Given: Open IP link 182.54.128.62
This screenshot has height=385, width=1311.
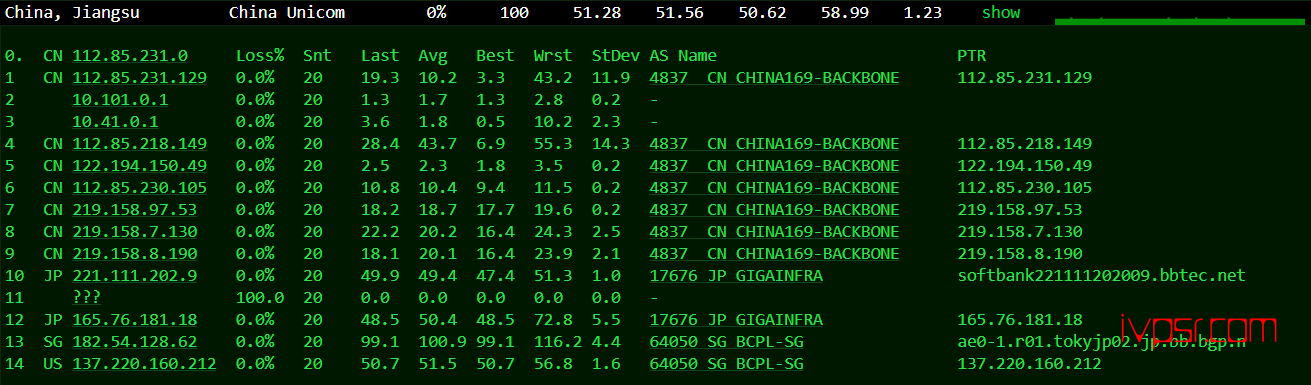Looking at the screenshot, I should pos(135,342).
